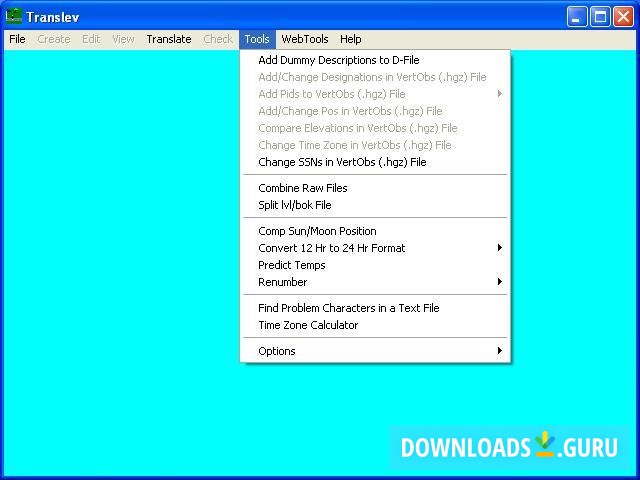Open the File menu
Screen dimensions: 640x480
coord(17,39)
